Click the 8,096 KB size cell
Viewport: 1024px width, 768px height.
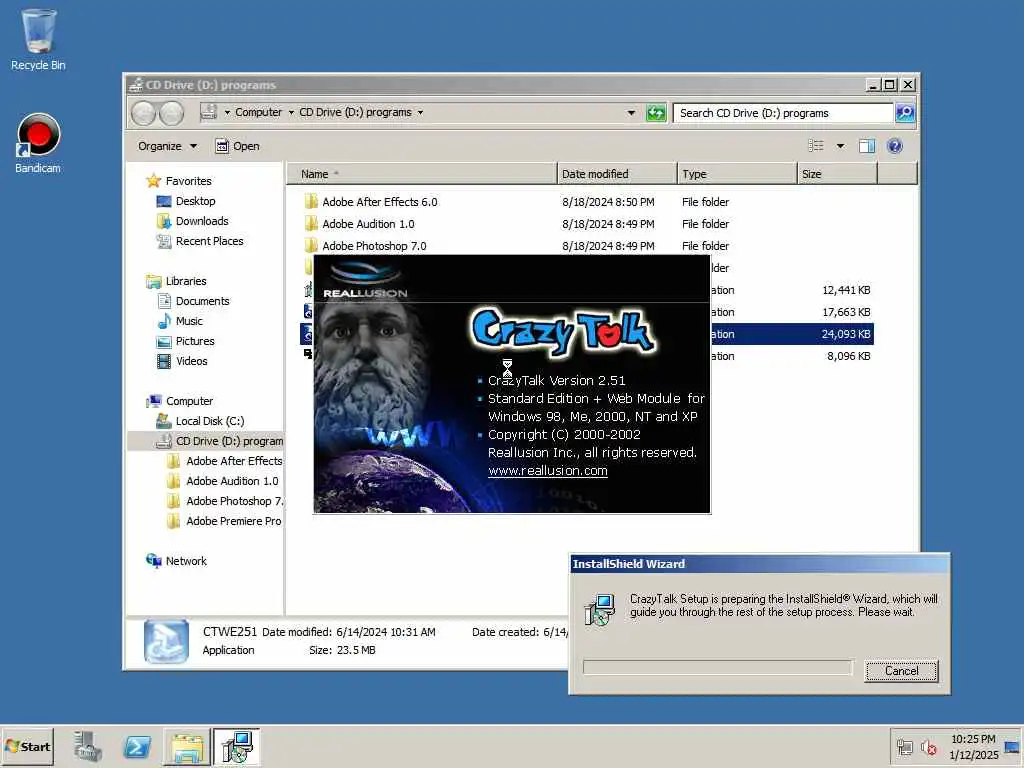[x=849, y=357]
